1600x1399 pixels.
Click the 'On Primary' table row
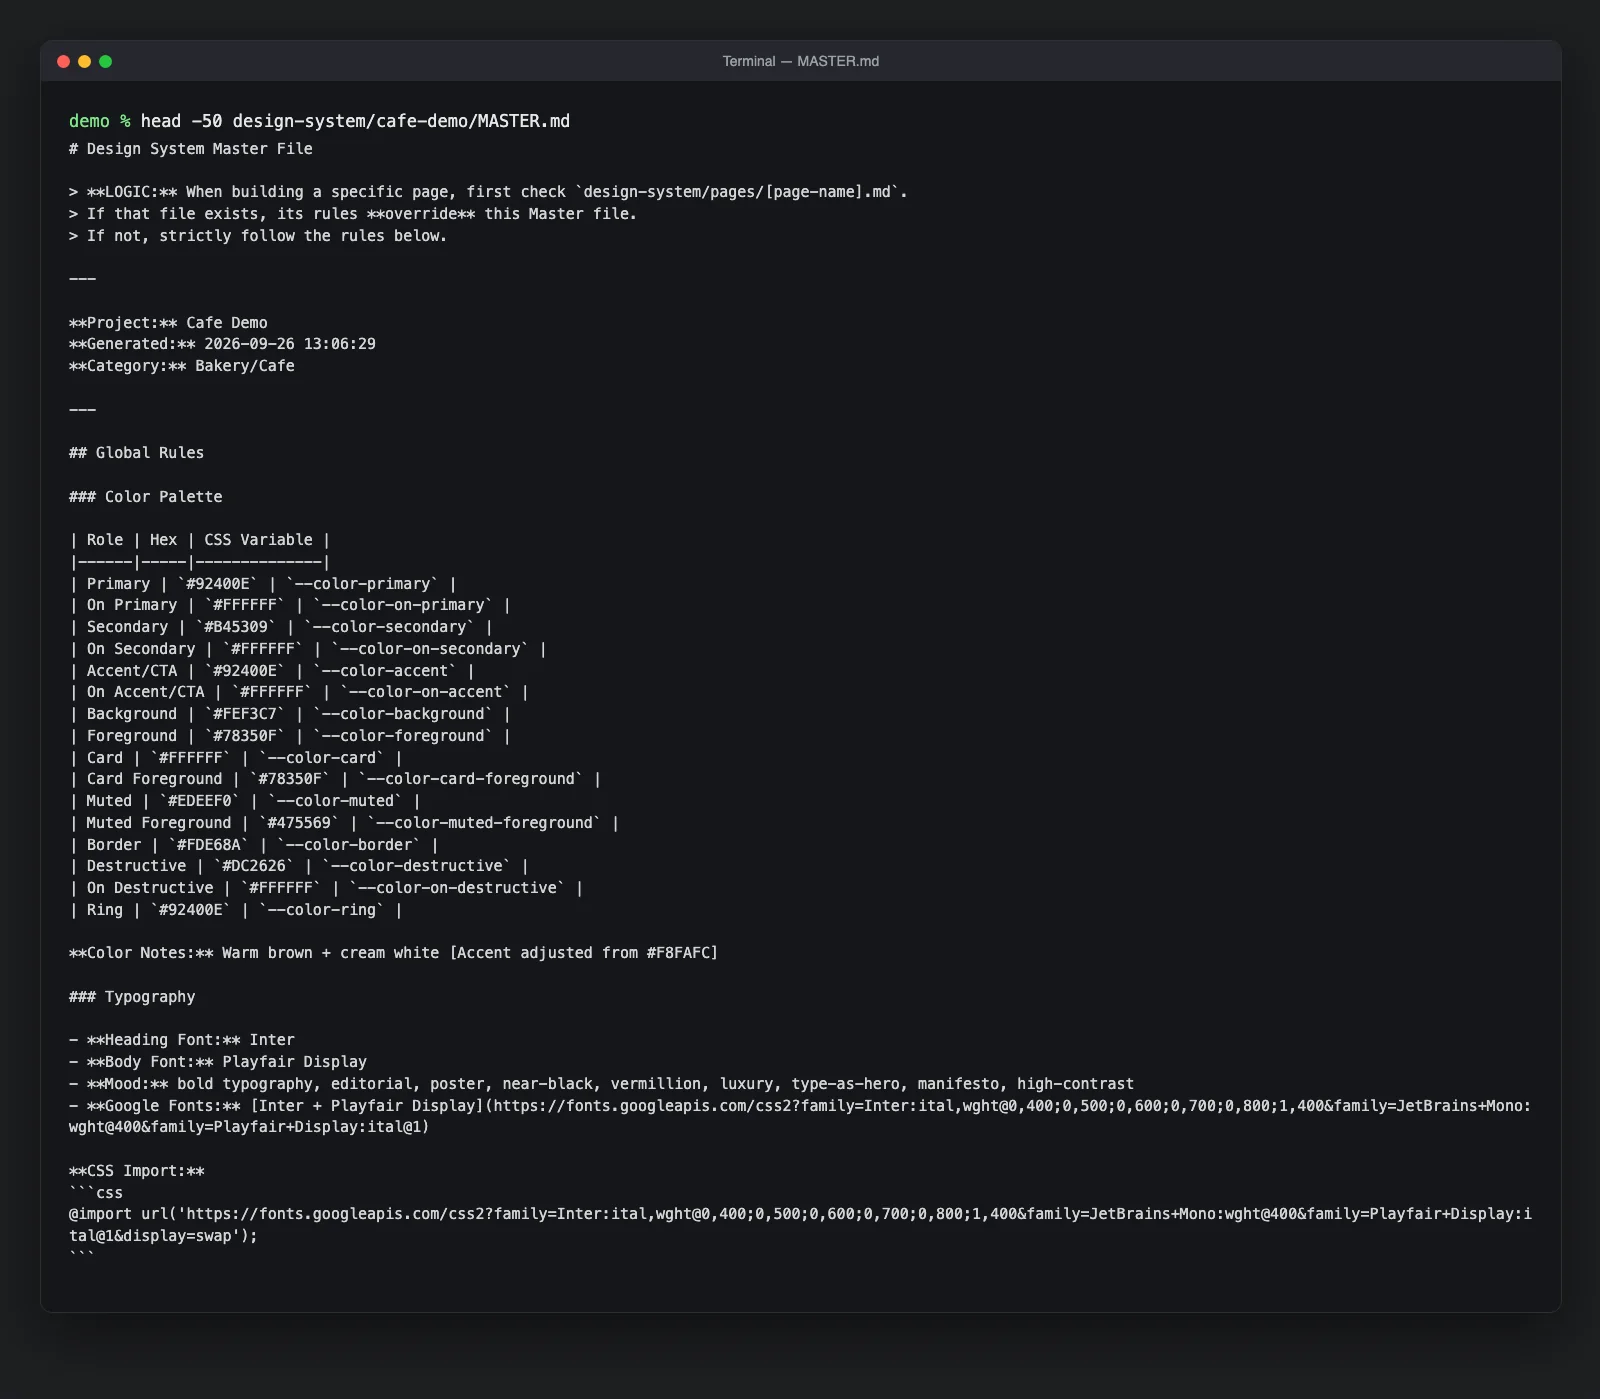pyautogui.click(x=290, y=605)
